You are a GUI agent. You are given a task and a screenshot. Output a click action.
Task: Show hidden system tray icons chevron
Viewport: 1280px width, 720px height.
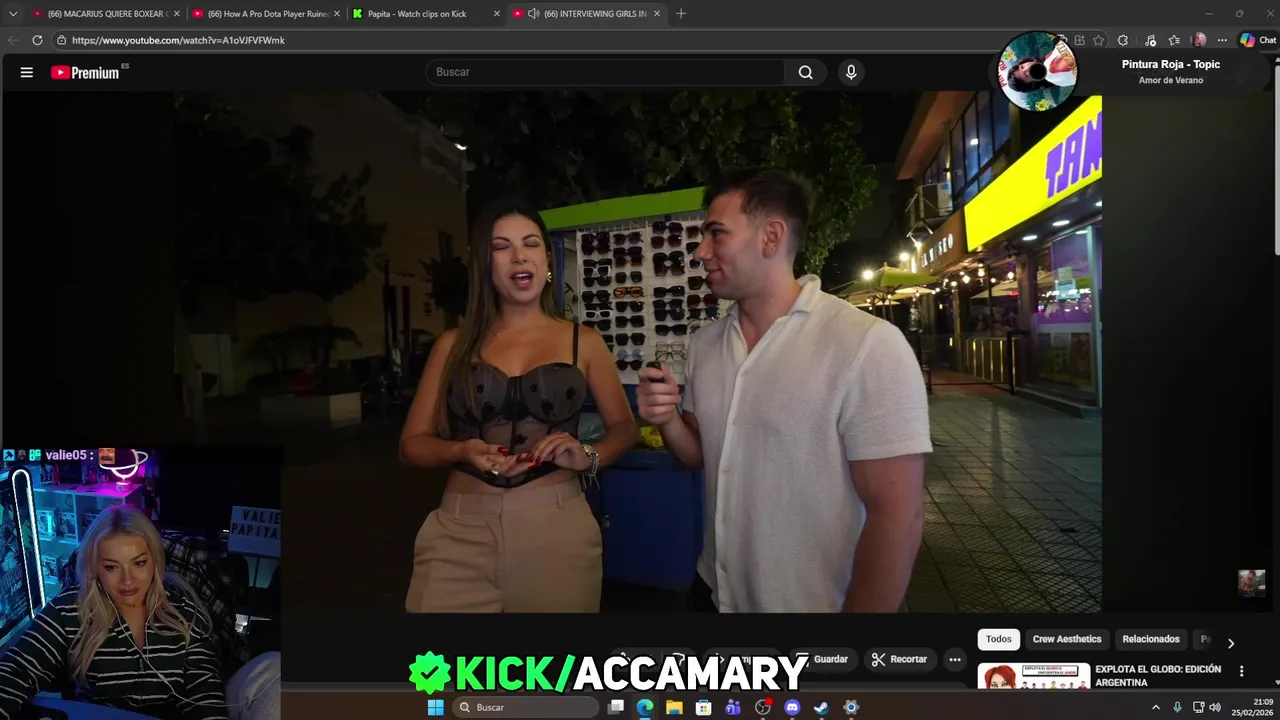point(1156,707)
